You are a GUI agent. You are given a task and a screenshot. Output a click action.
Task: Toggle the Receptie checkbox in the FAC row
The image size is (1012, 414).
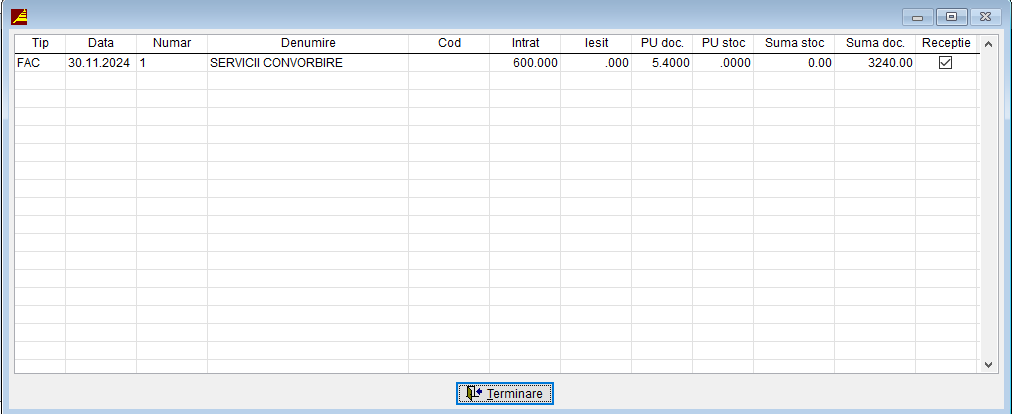pyautogui.click(x=944, y=62)
